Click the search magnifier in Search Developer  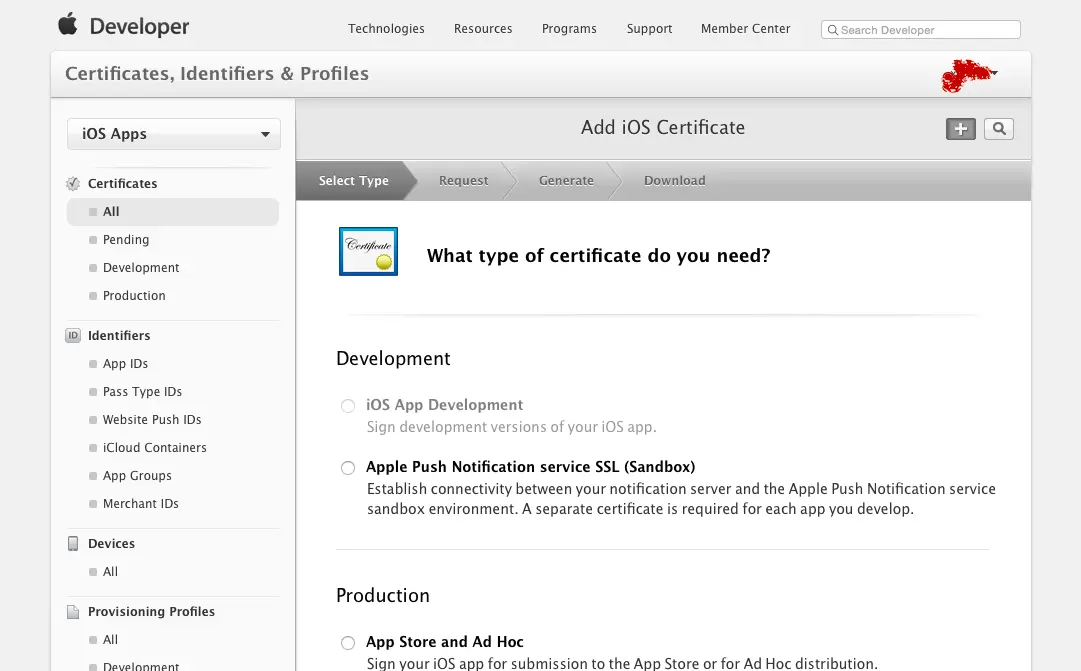coord(832,30)
